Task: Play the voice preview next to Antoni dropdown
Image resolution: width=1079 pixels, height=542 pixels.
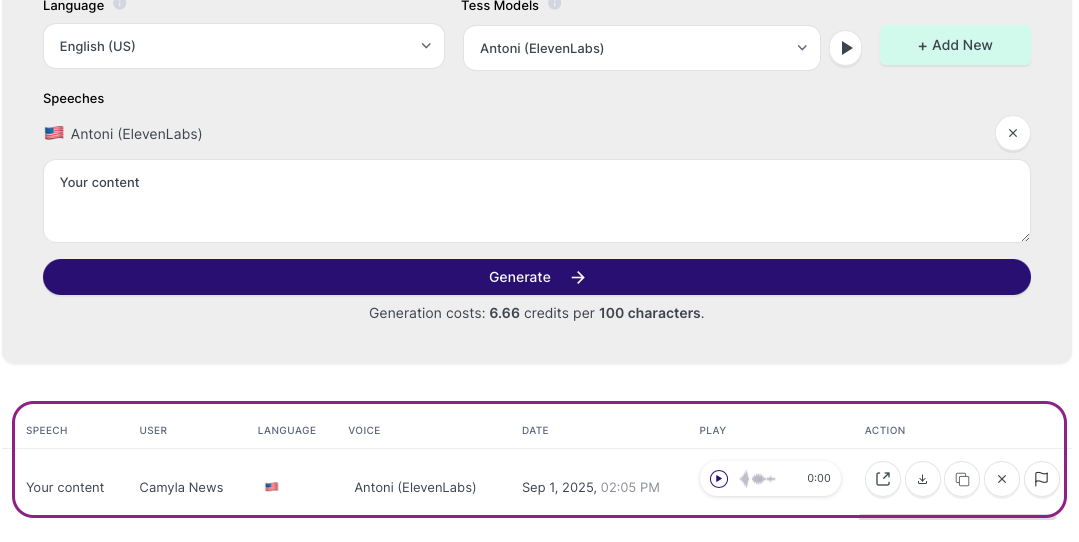Action: [x=846, y=48]
